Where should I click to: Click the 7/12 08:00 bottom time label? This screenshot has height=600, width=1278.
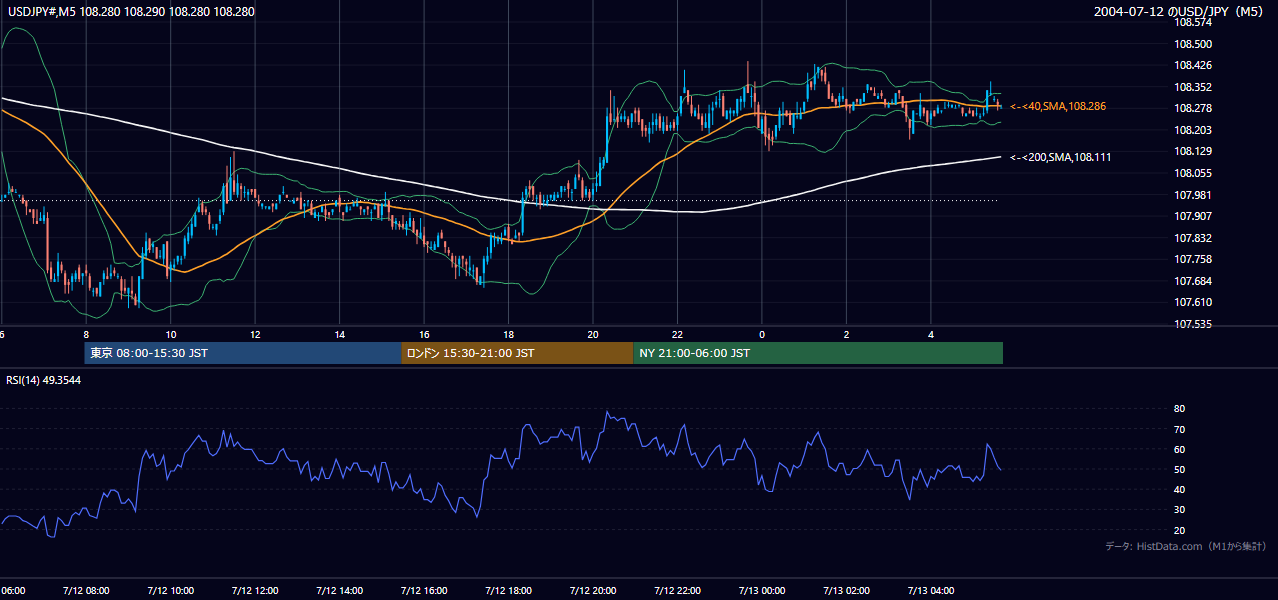click(85, 591)
